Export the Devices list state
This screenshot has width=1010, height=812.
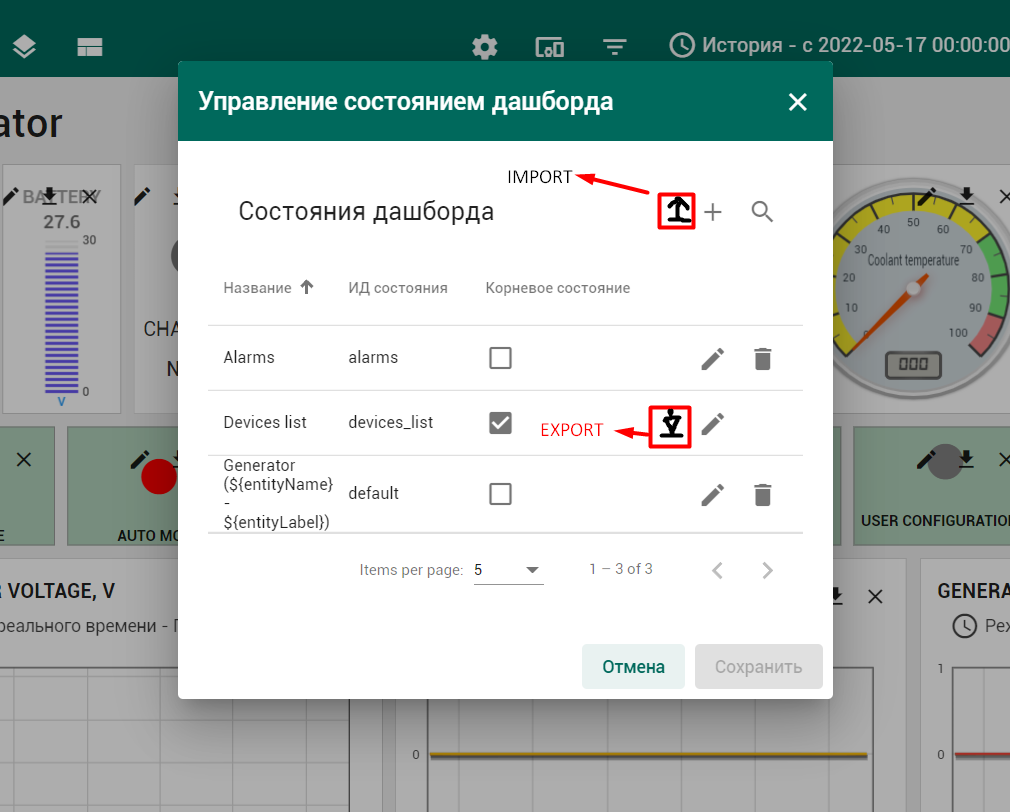click(x=670, y=426)
